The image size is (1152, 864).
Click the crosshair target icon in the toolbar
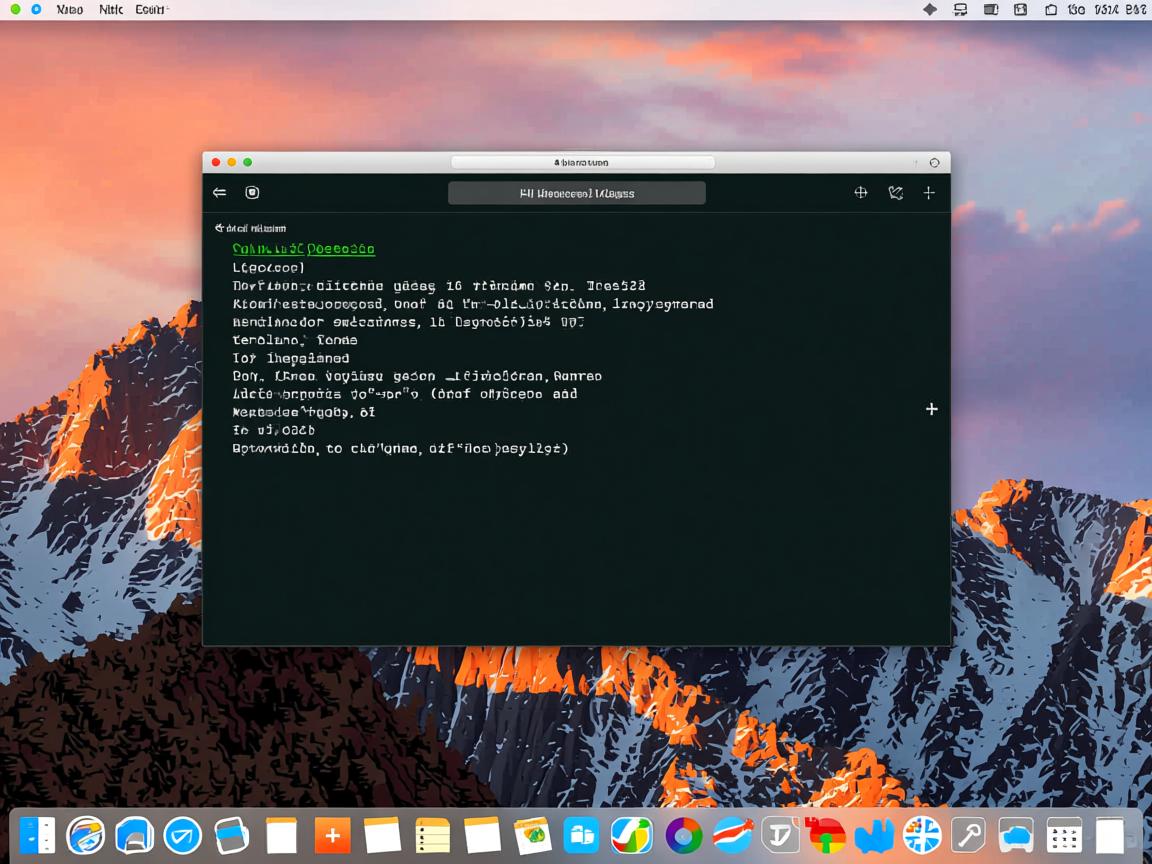coord(861,193)
